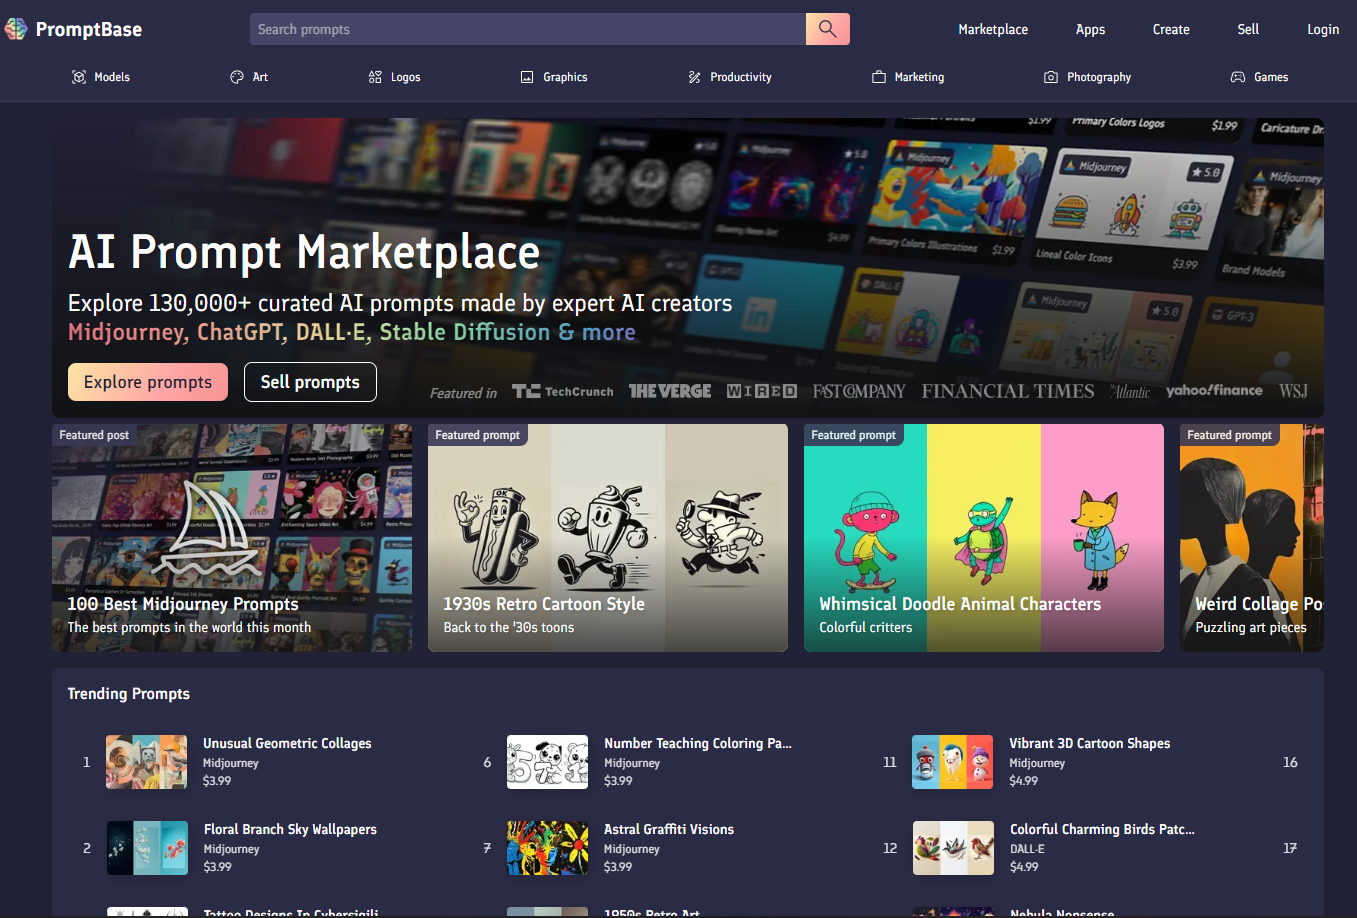Viewport: 1357px width, 918px height.
Task: Select the Photography category label
Action: 1099,77
